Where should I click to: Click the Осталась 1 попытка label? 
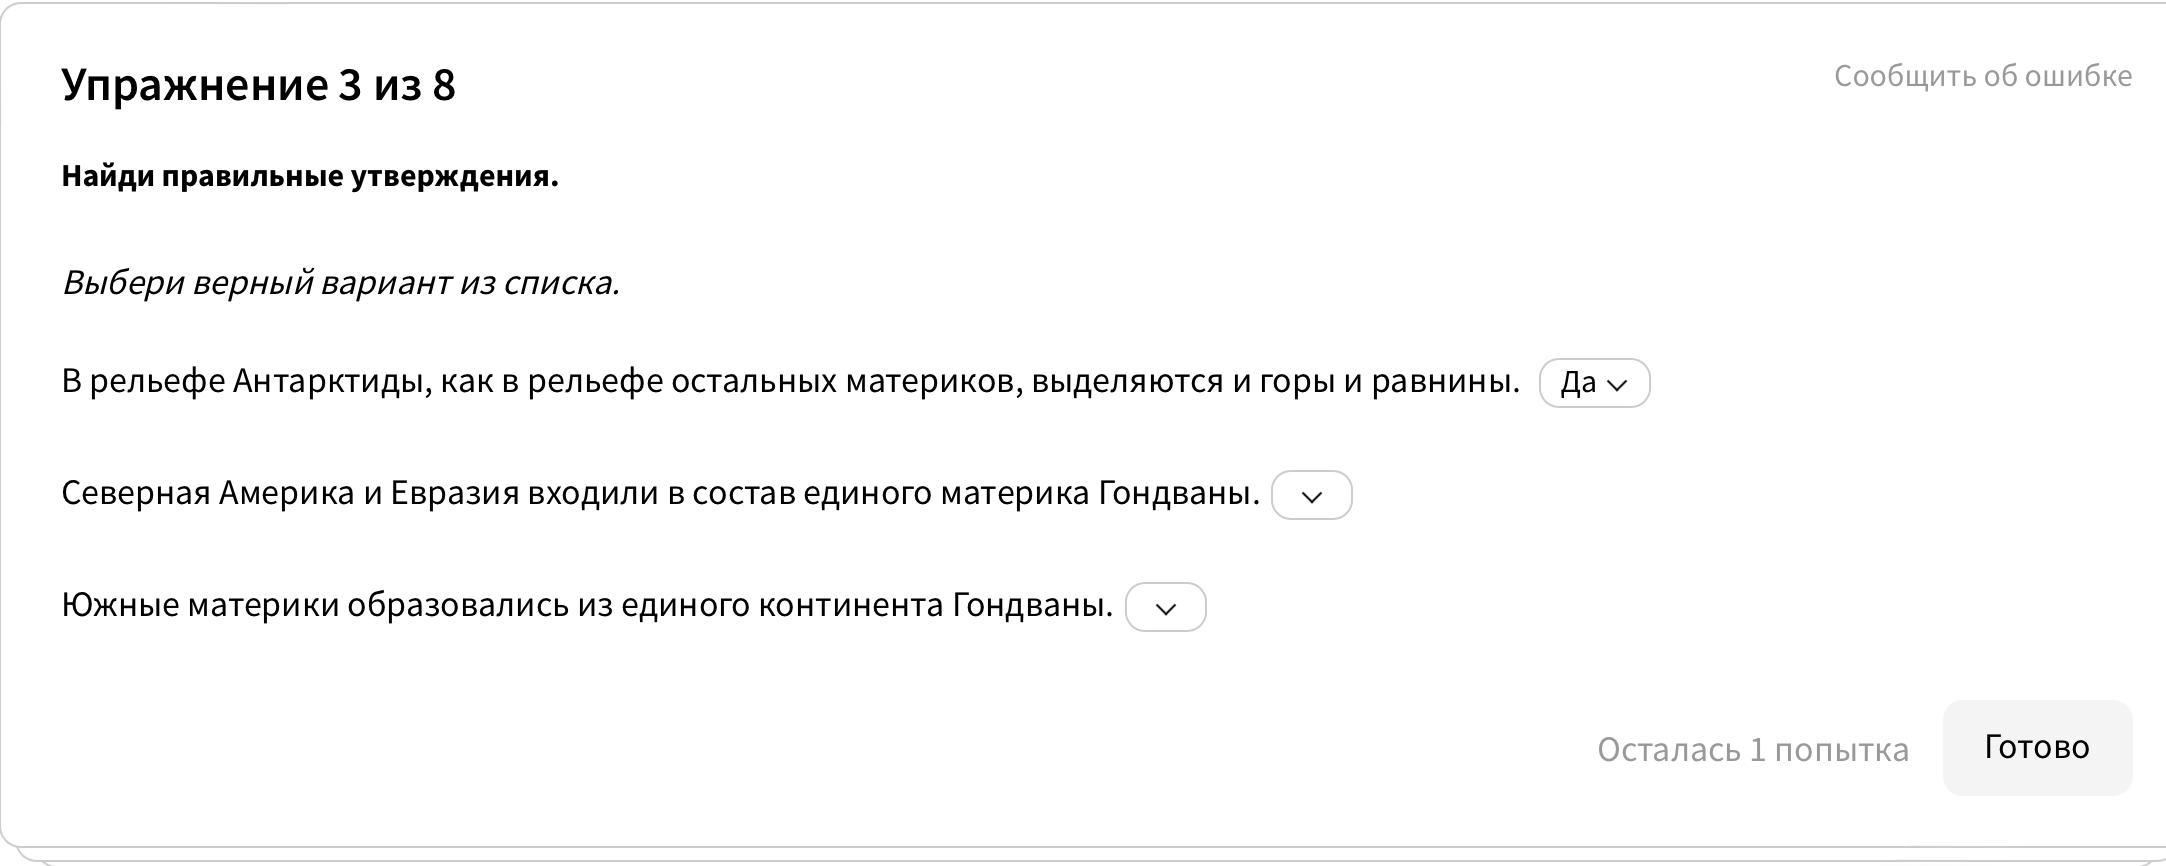click(1752, 749)
